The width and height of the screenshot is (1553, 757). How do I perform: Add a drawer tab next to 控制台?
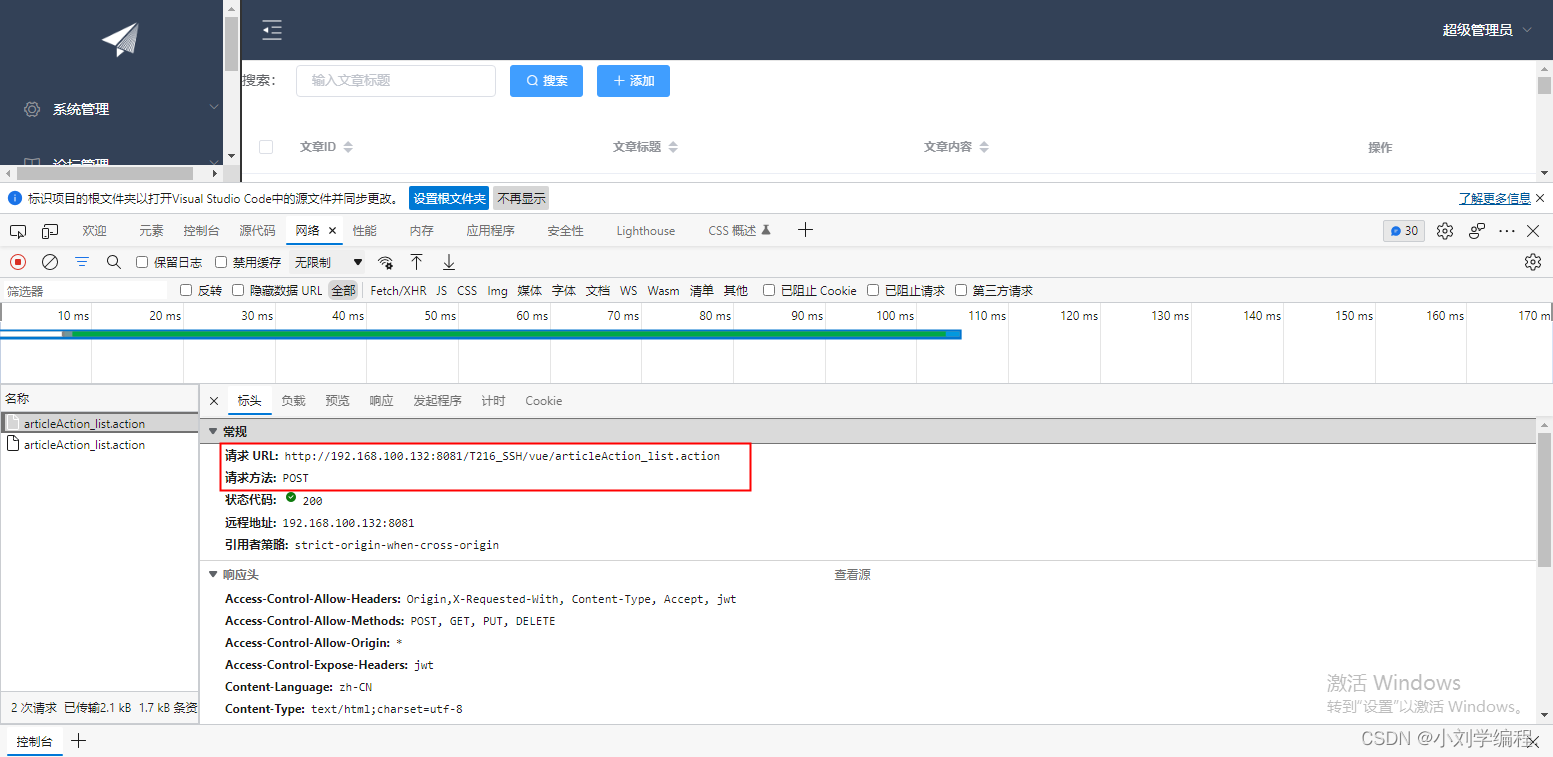79,741
